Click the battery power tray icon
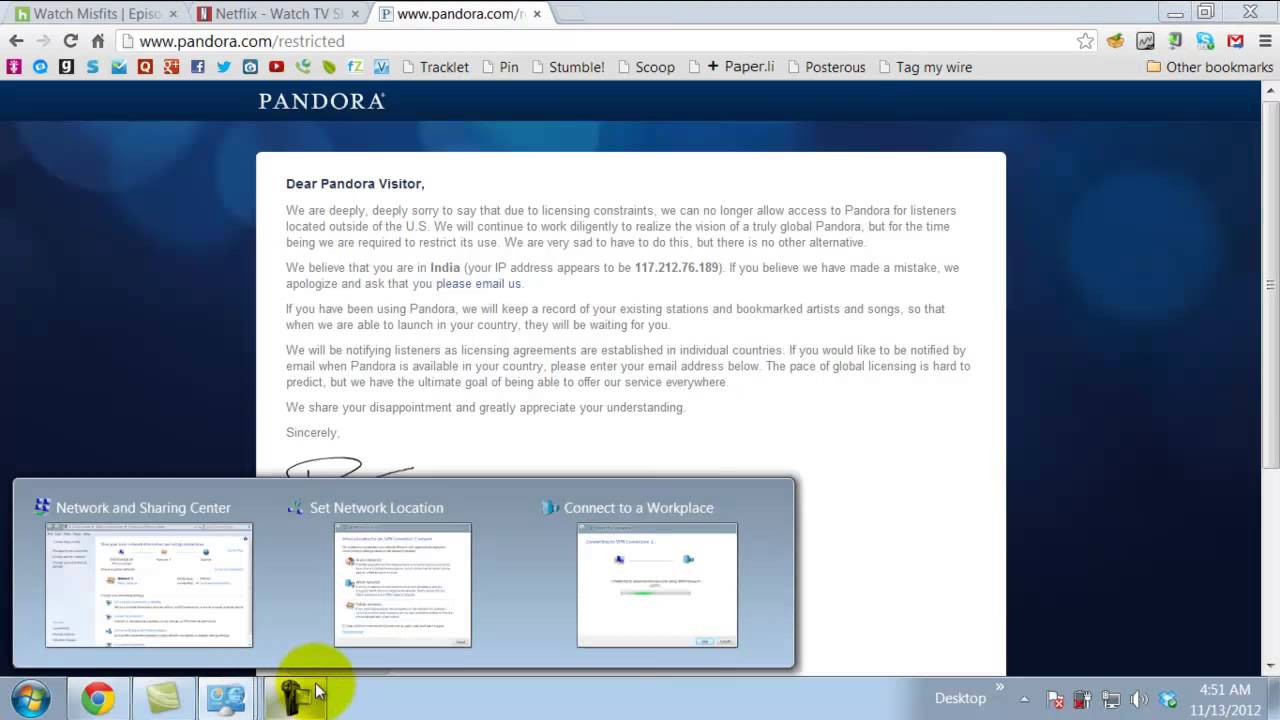The width and height of the screenshot is (1280, 720). [x=1081, y=699]
